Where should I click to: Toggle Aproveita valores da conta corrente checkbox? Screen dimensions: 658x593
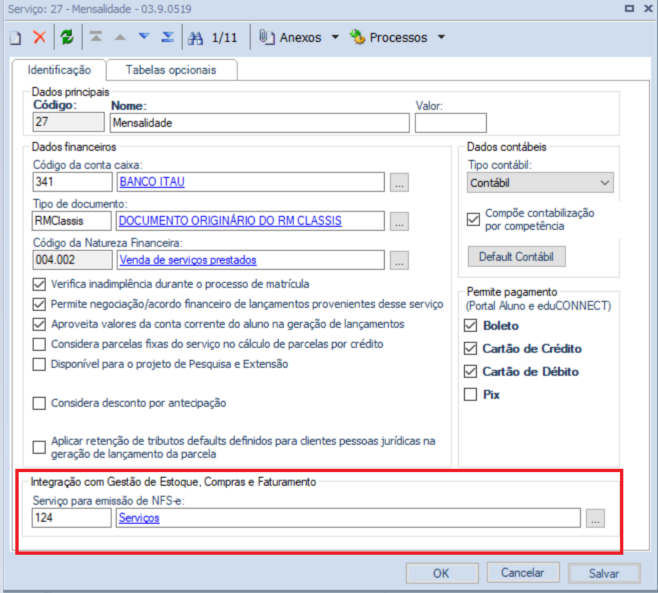pyautogui.click(x=39, y=324)
